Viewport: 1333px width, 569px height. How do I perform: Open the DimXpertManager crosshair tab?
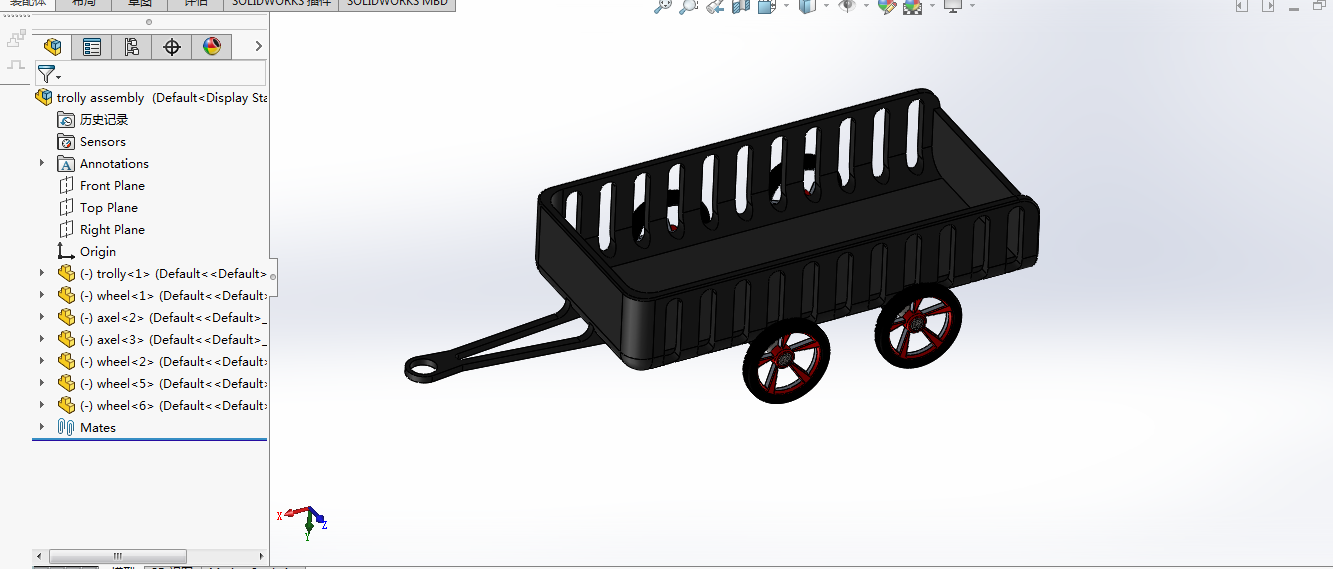pyautogui.click(x=172, y=46)
